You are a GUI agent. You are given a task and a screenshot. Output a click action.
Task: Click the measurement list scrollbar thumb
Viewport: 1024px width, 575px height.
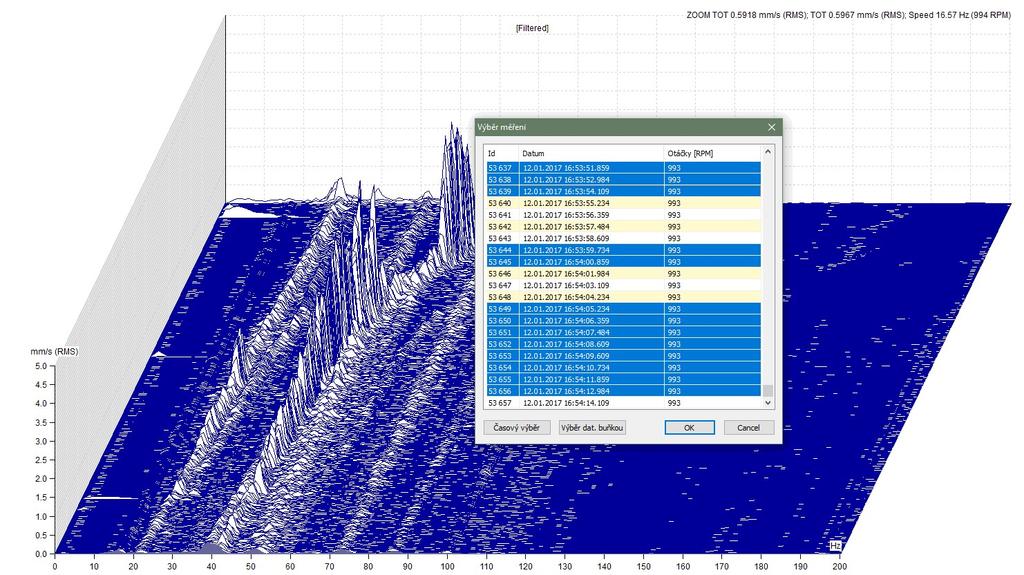tap(768, 391)
